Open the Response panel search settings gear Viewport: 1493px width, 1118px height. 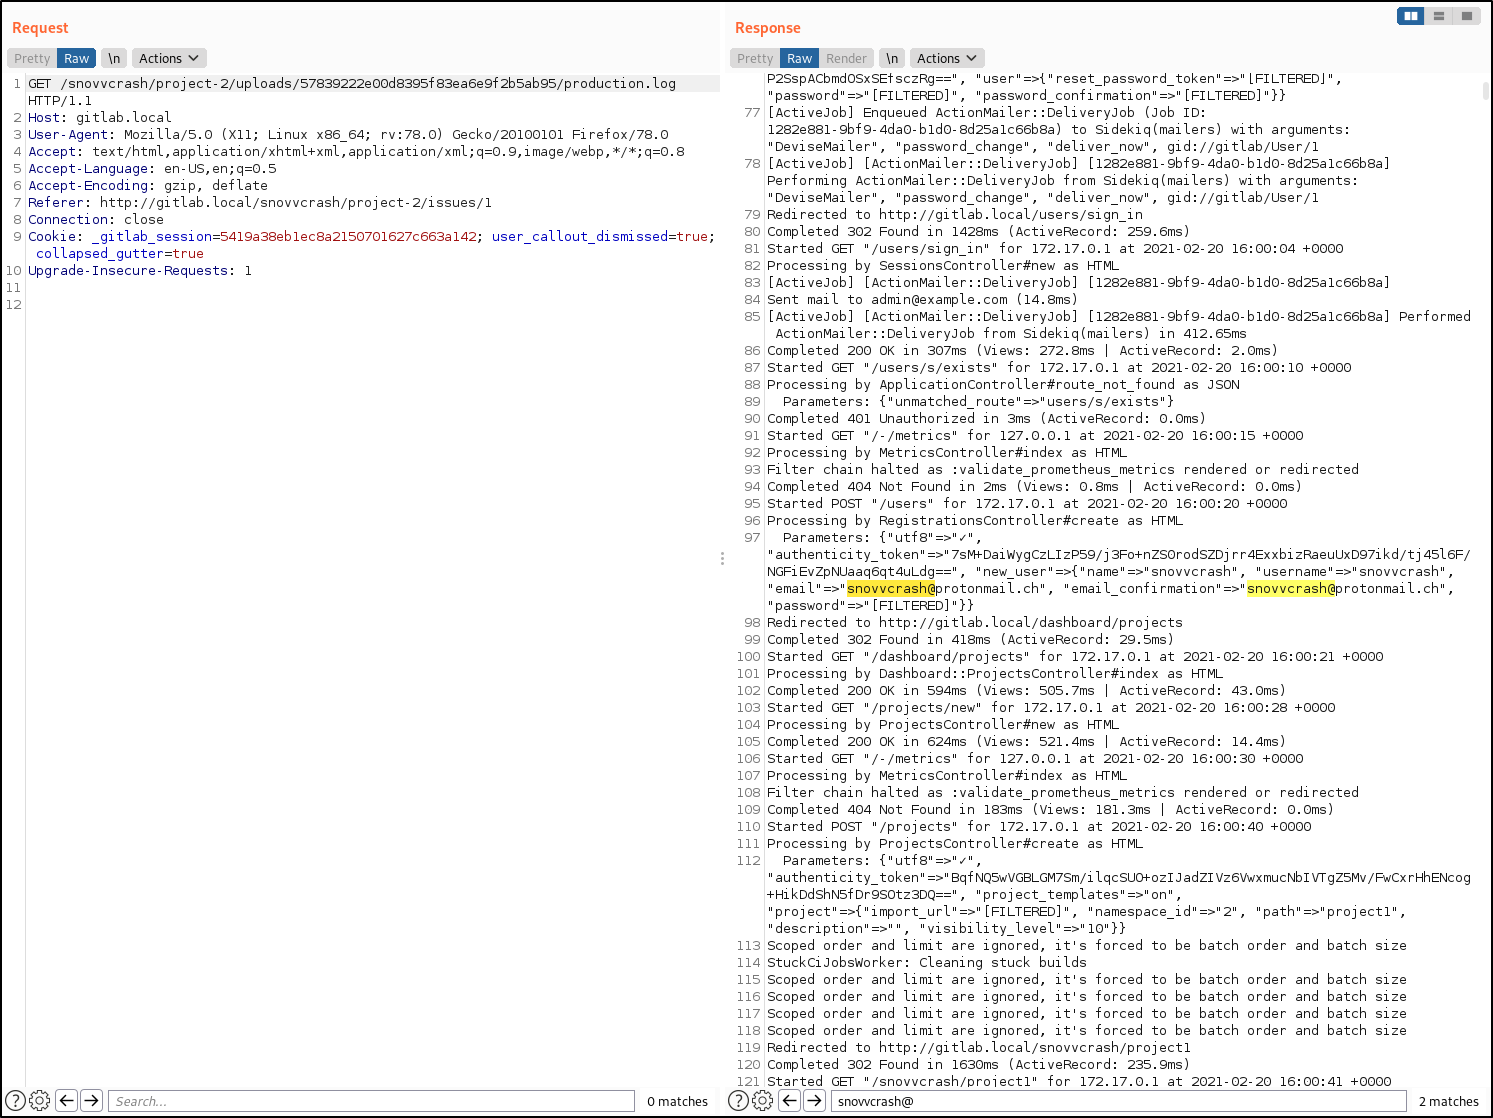tap(763, 1100)
